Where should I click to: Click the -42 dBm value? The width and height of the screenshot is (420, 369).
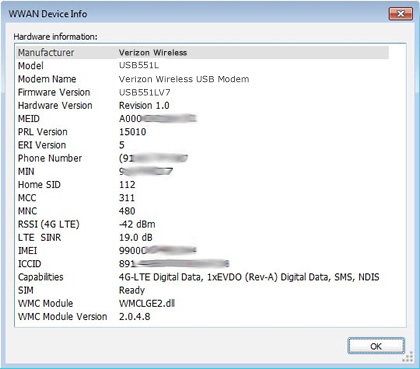pos(137,224)
